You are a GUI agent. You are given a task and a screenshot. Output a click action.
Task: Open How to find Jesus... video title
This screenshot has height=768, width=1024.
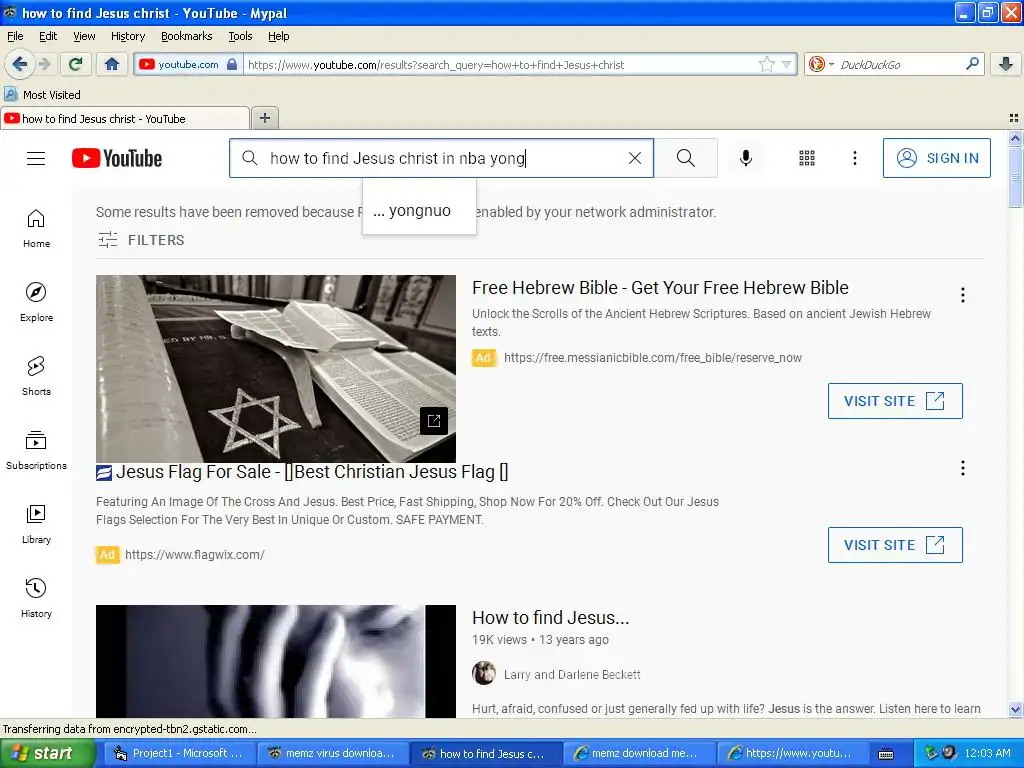tap(551, 618)
